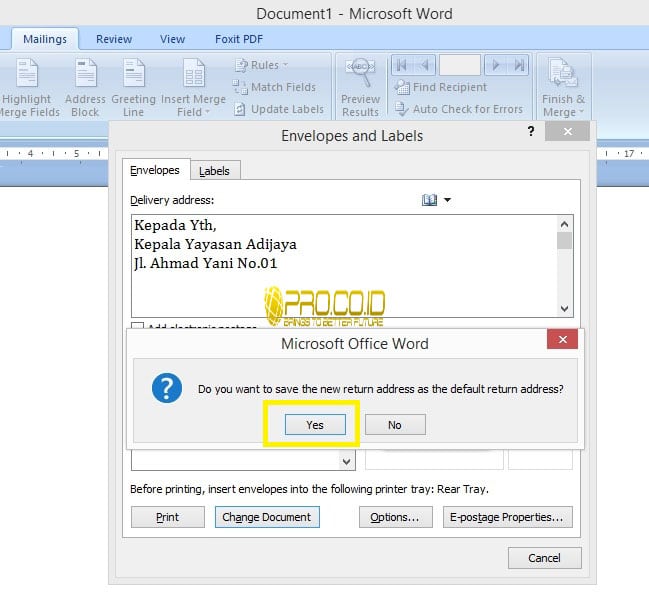Click Auto Check for Errors
The width and height of the screenshot is (649, 610).
click(459, 109)
